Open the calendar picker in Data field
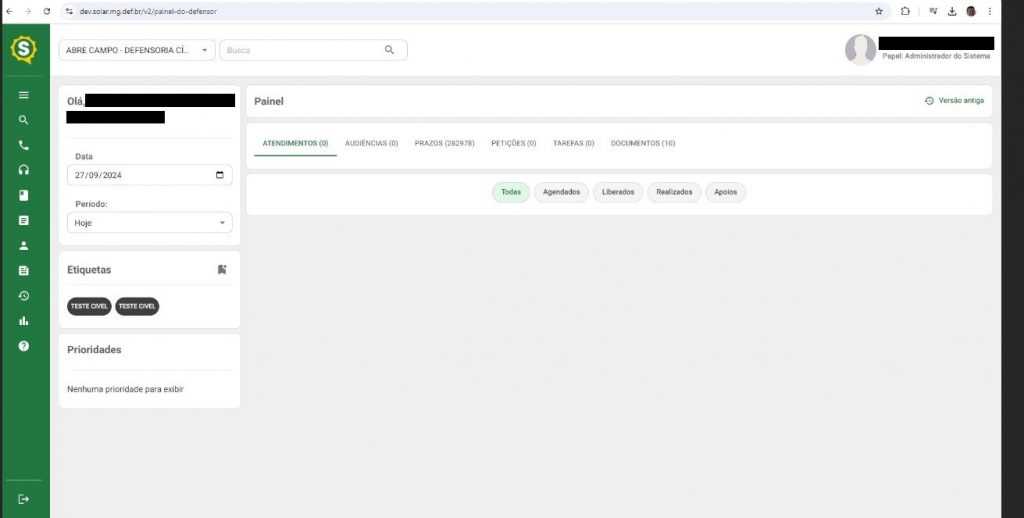Image resolution: width=1024 pixels, height=518 pixels. pyautogui.click(x=220, y=175)
